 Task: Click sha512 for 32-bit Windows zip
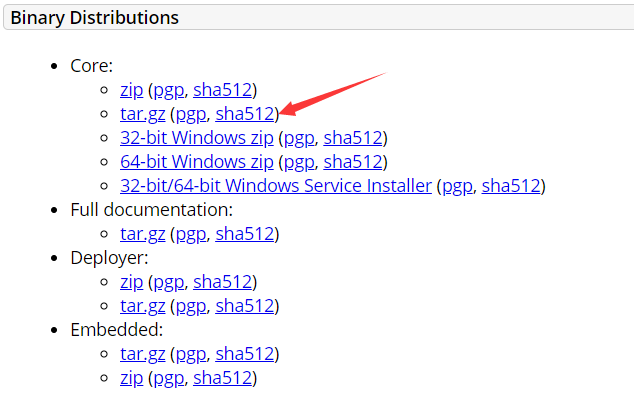[x=354, y=138]
